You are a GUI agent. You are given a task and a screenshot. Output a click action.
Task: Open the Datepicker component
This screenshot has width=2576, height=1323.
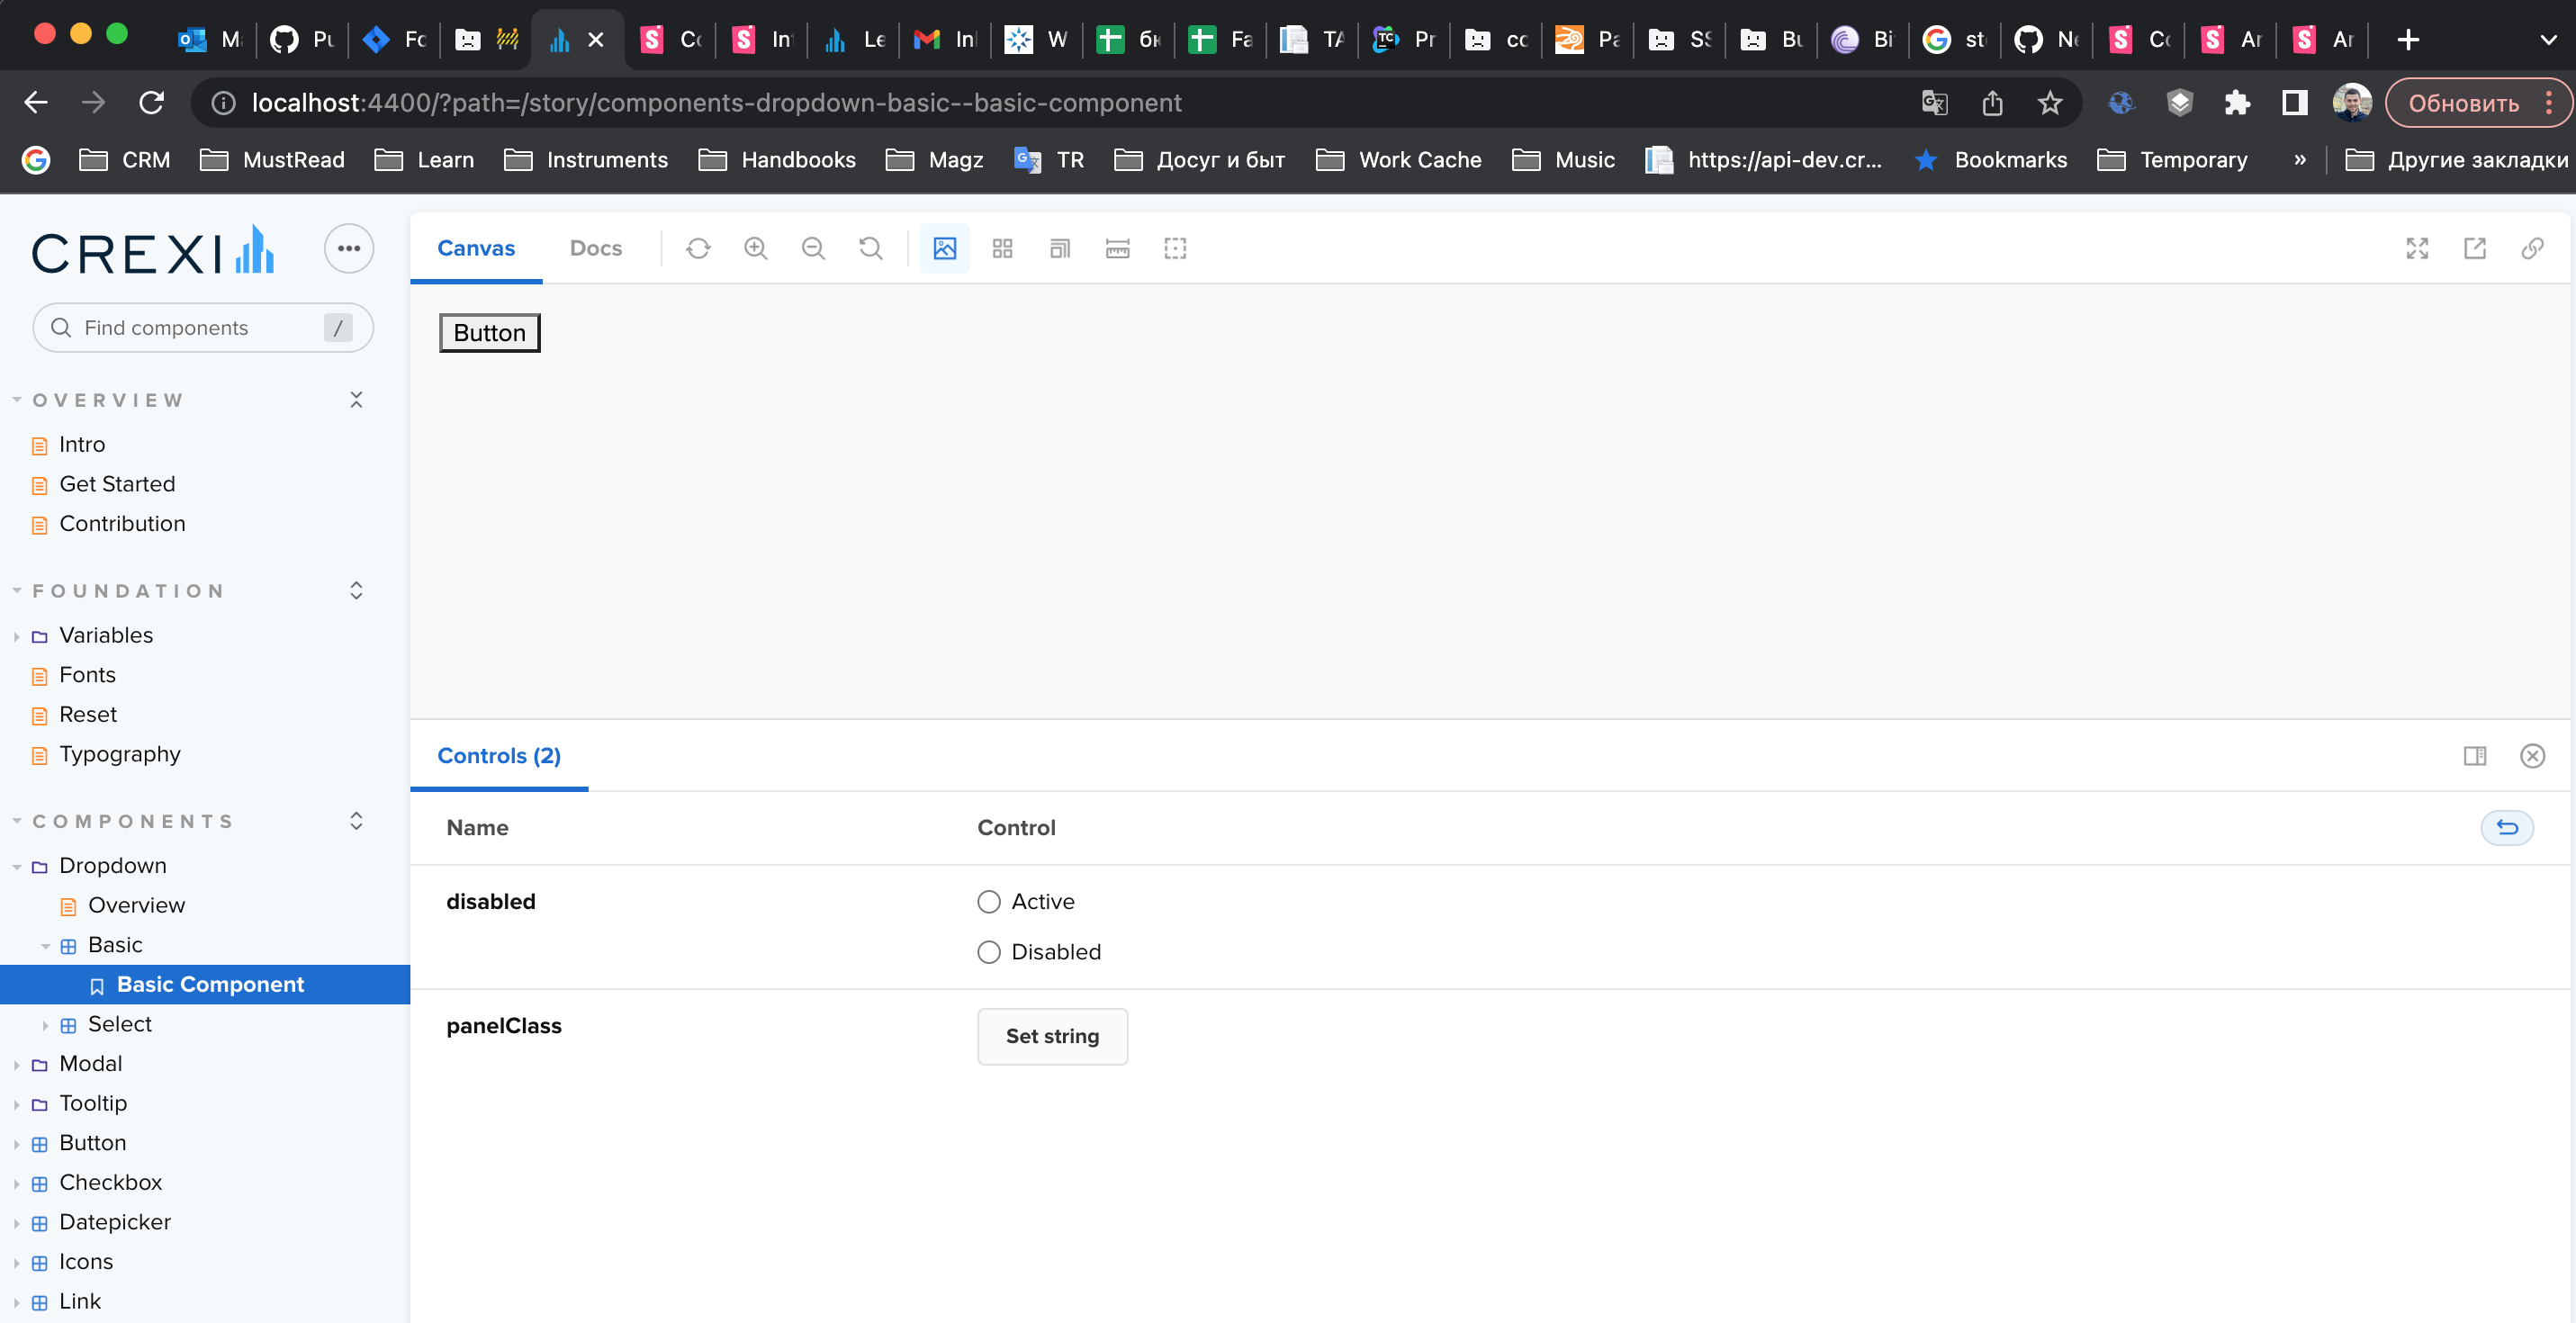tap(115, 1222)
